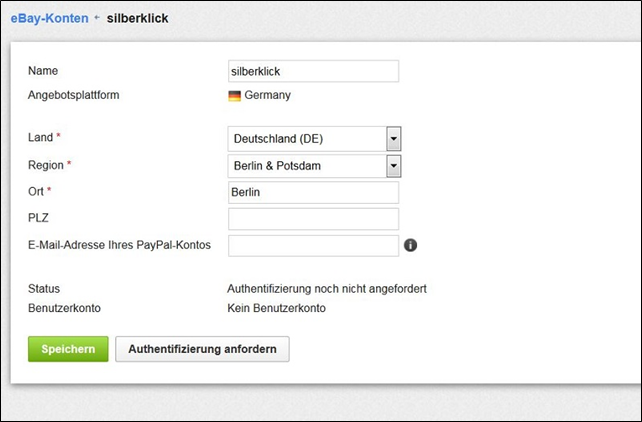Click the German flag icon
The image size is (642, 422).
tap(235, 96)
